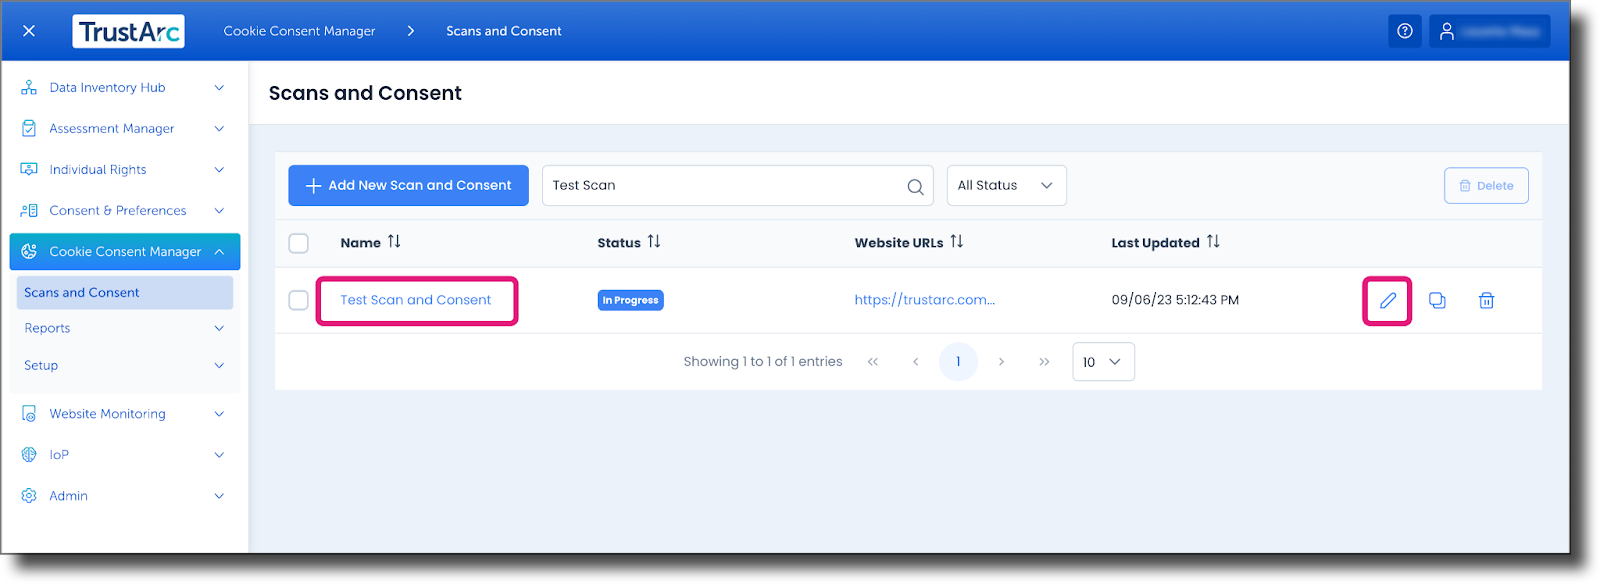Open the Test Scan and Consent link

coord(415,300)
